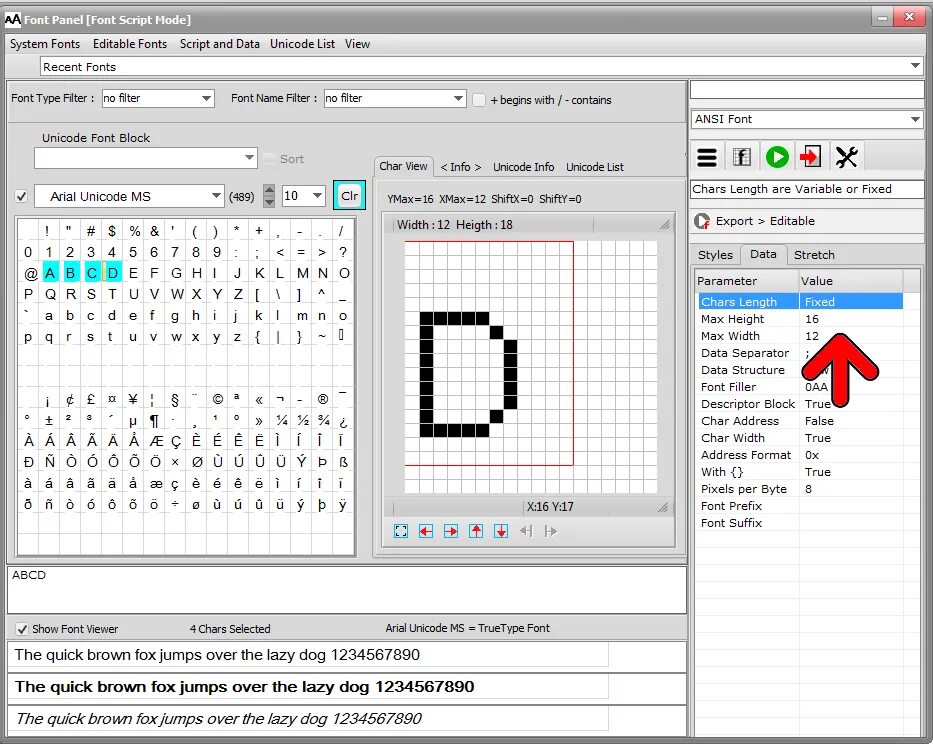The image size is (933, 744).
Task: Open the Editable Fonts menu
Action: pos(130,44)
